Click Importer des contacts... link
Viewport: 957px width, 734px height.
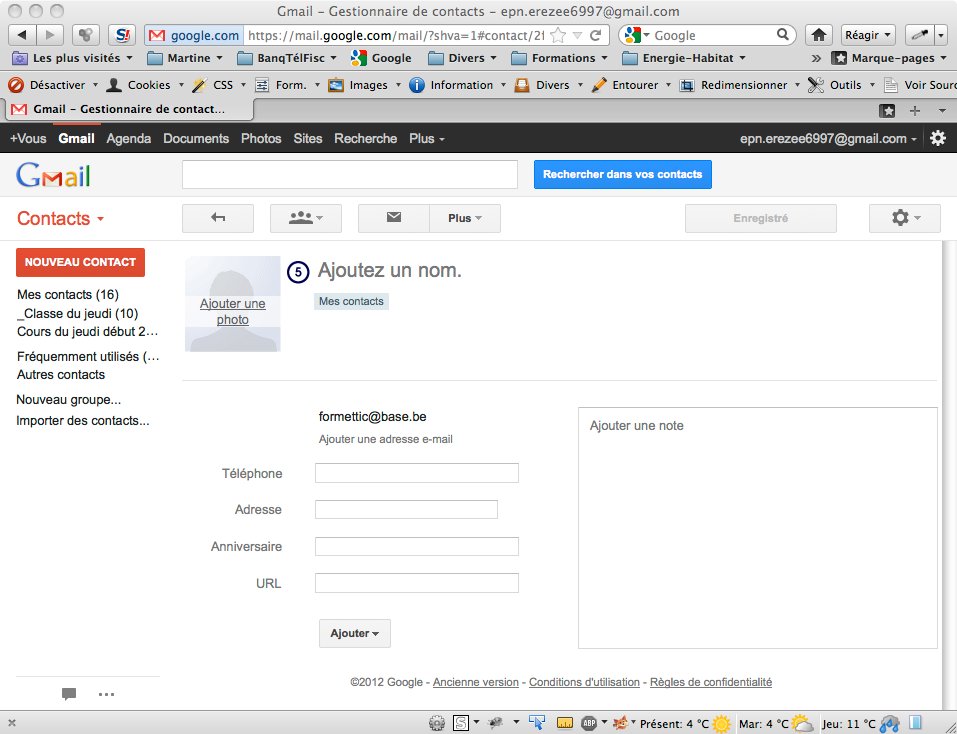[82, 420]
